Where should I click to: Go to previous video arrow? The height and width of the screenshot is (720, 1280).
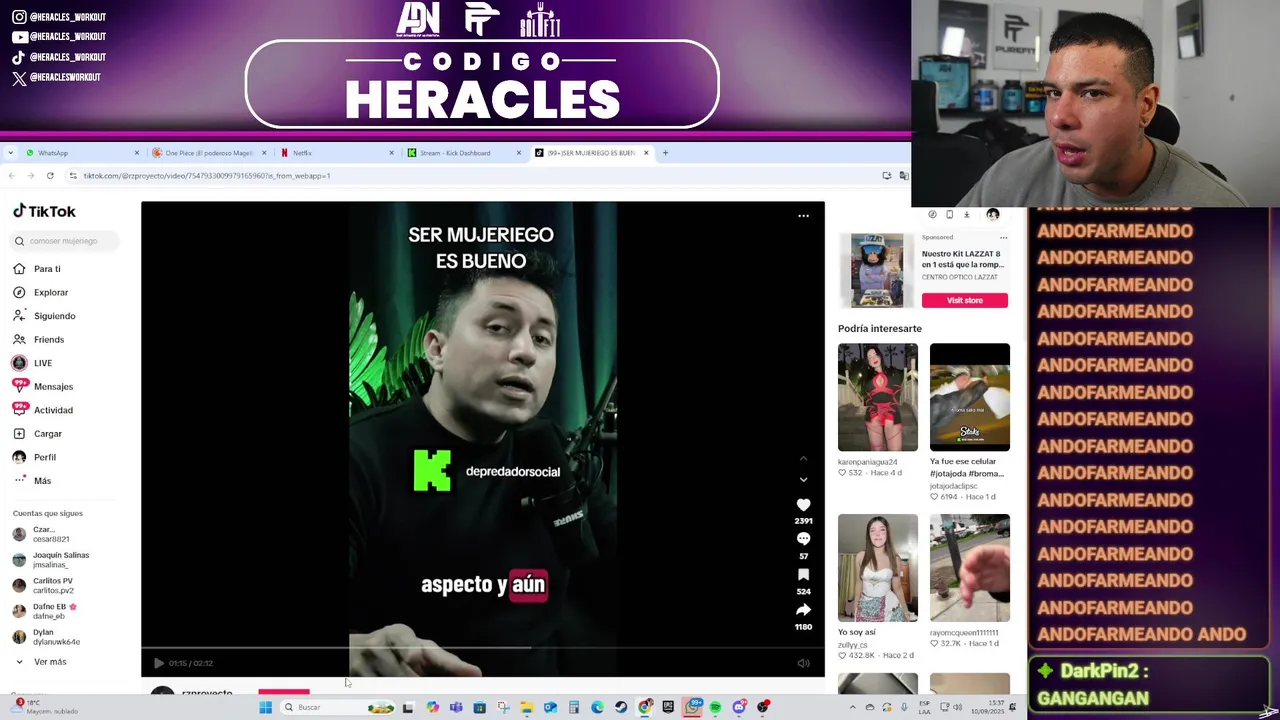point(803,459)
